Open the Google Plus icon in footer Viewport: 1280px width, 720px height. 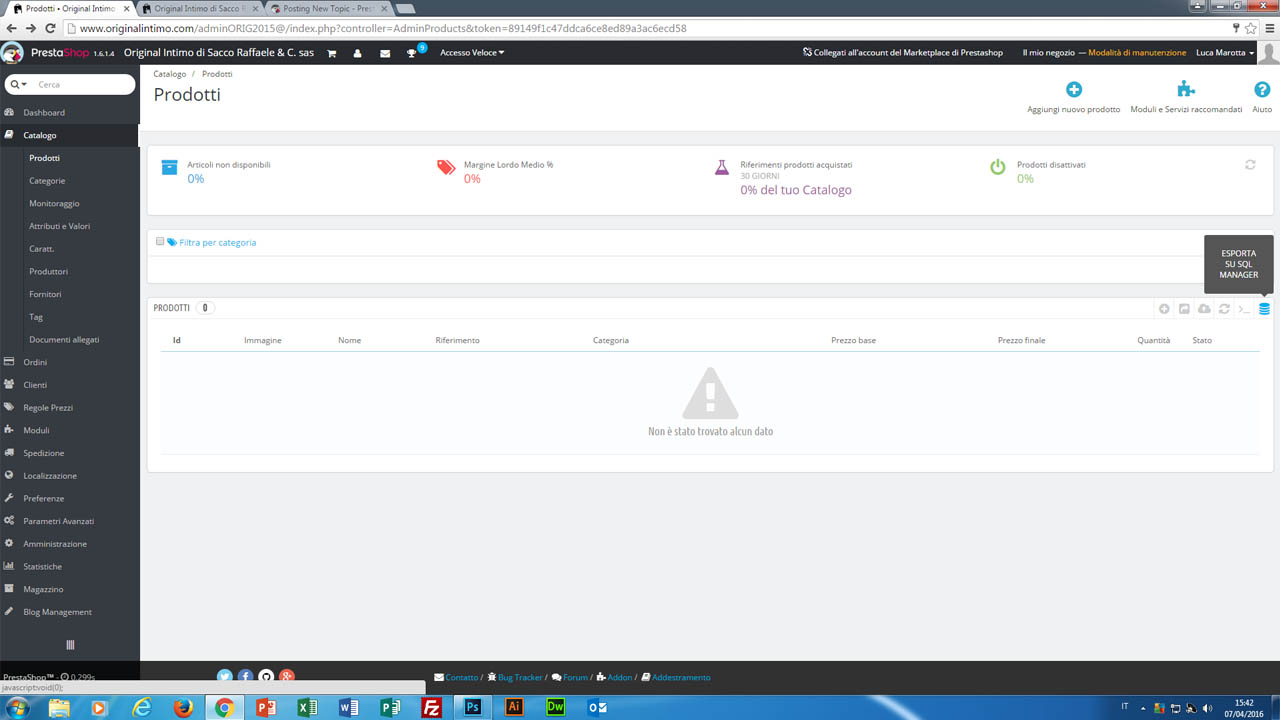pos(287,677)
